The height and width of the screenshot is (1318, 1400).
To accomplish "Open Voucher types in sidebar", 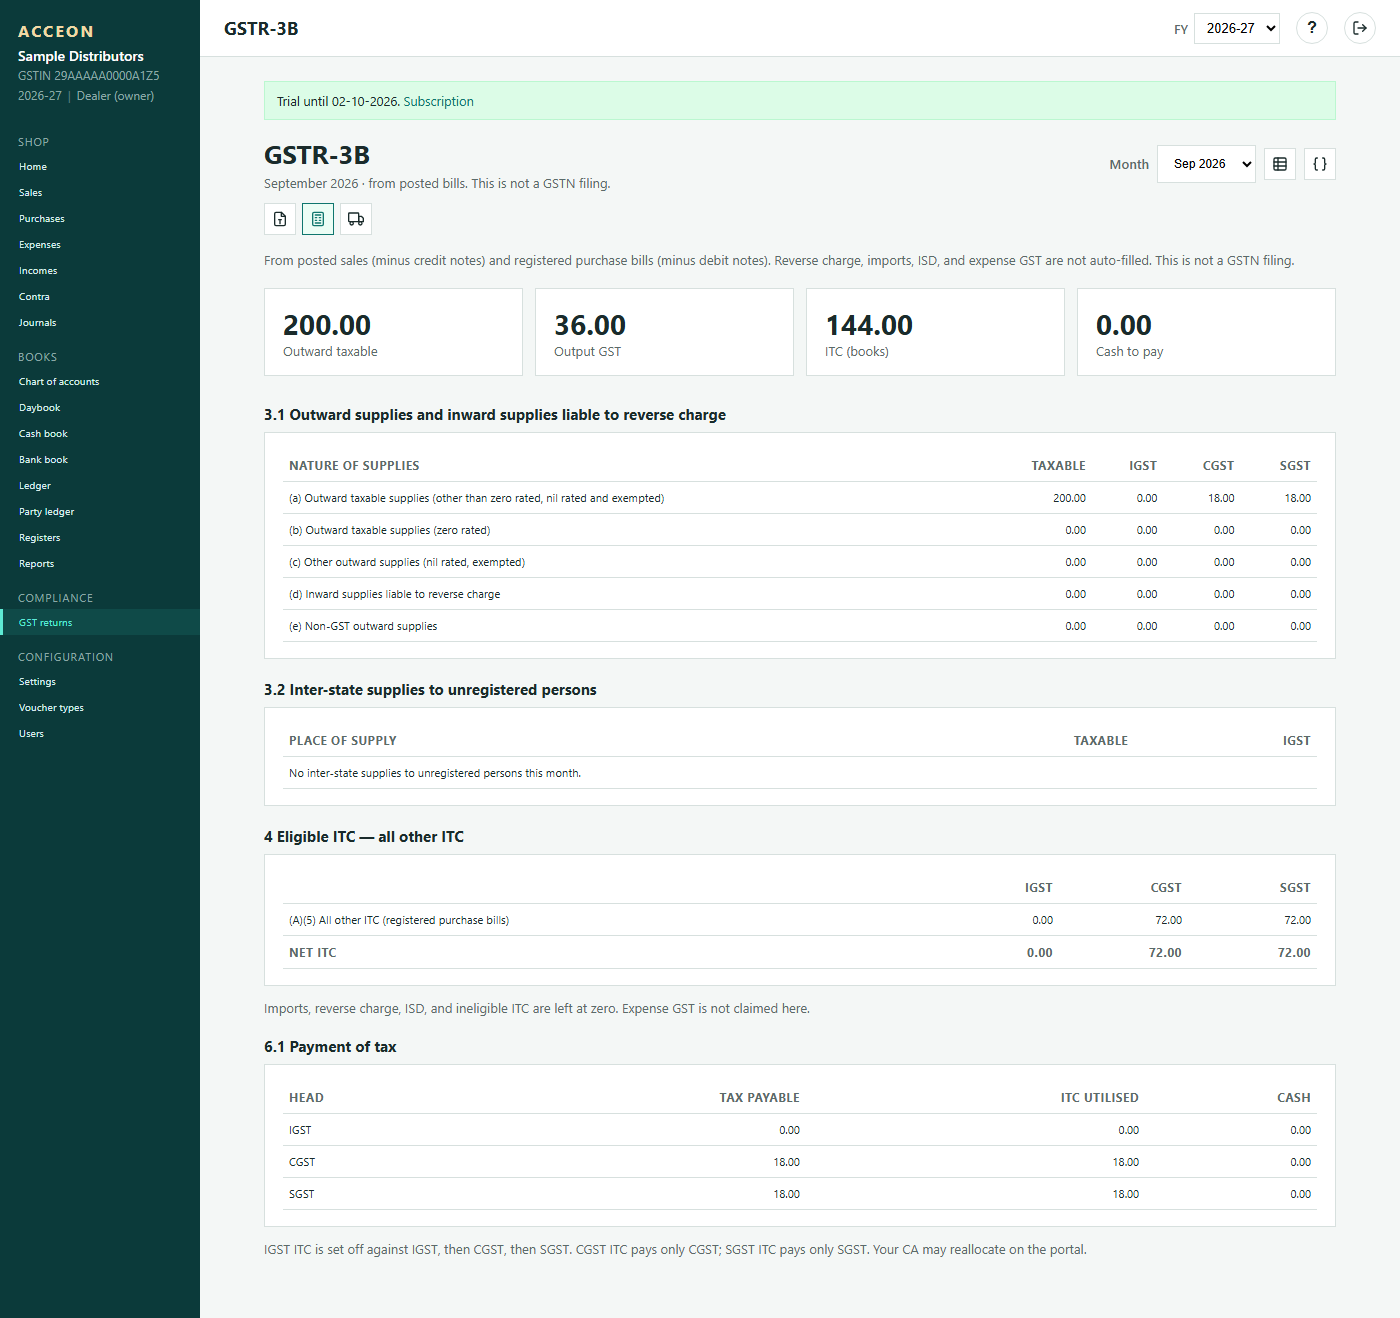I will [x=51, y=708].
